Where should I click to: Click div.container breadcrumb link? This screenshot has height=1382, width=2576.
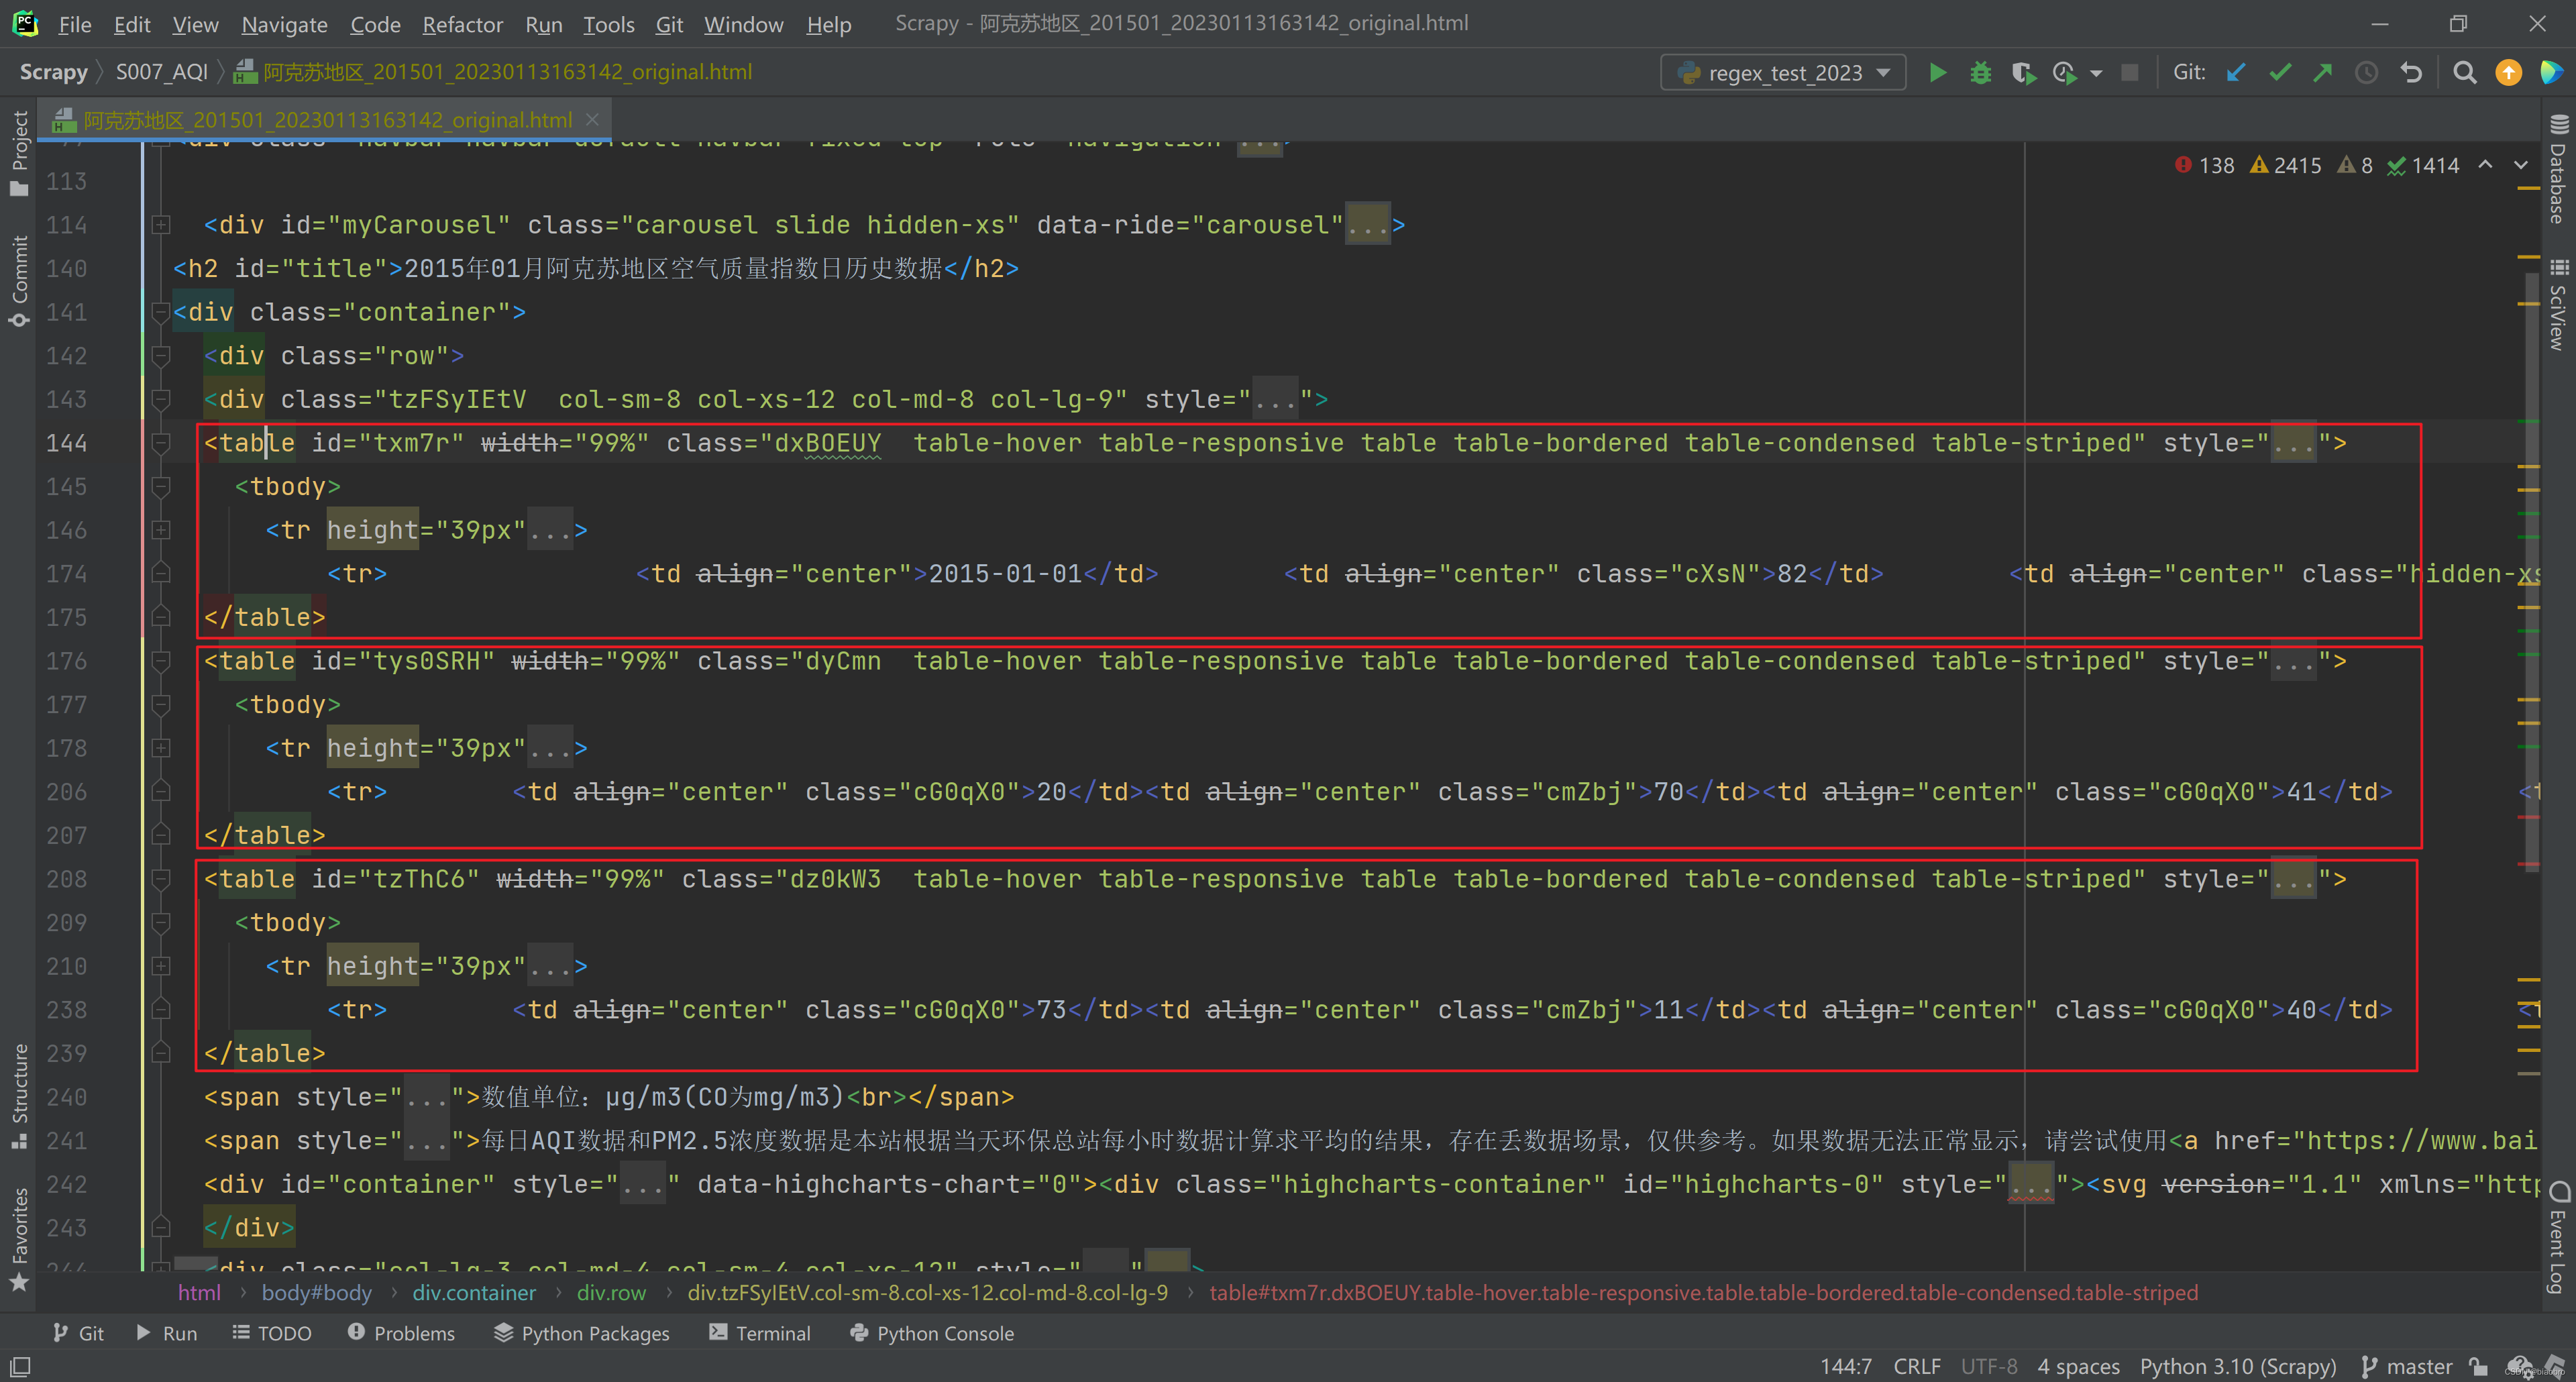click(x=474, y=1292)
